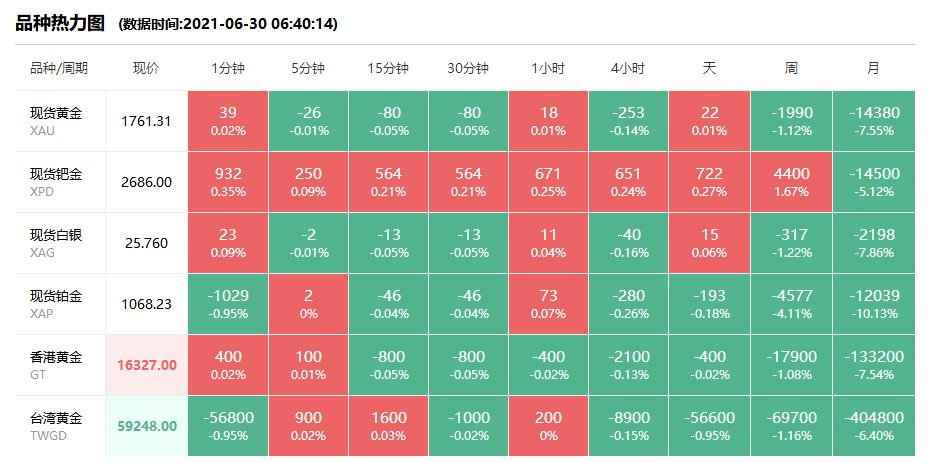Image resolution: width=936 pixels, height=463 pixels.
Task: Open the 香港黄金 GT instrument
Action: click(x=56, y=365)
